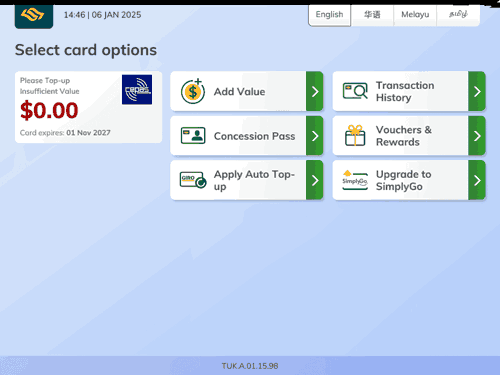This screenshot has width=500, height=375.
Task: Tap the $0.00 card balance
Action: (x=49, y=110)
